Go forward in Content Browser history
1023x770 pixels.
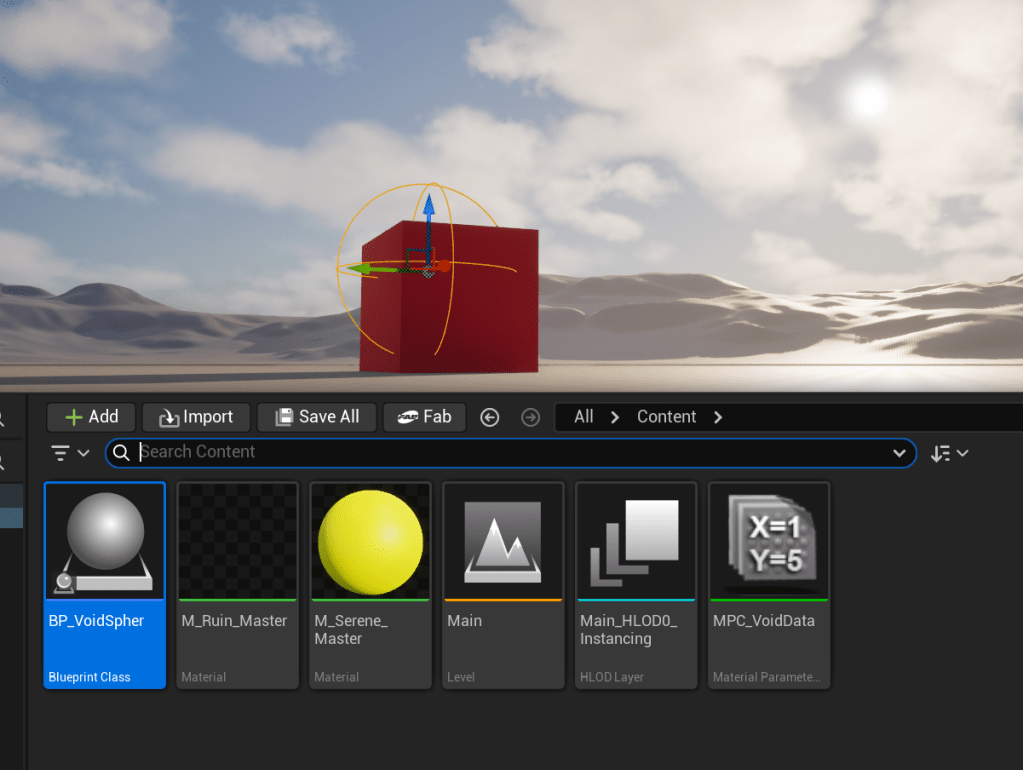click(530, 418)
